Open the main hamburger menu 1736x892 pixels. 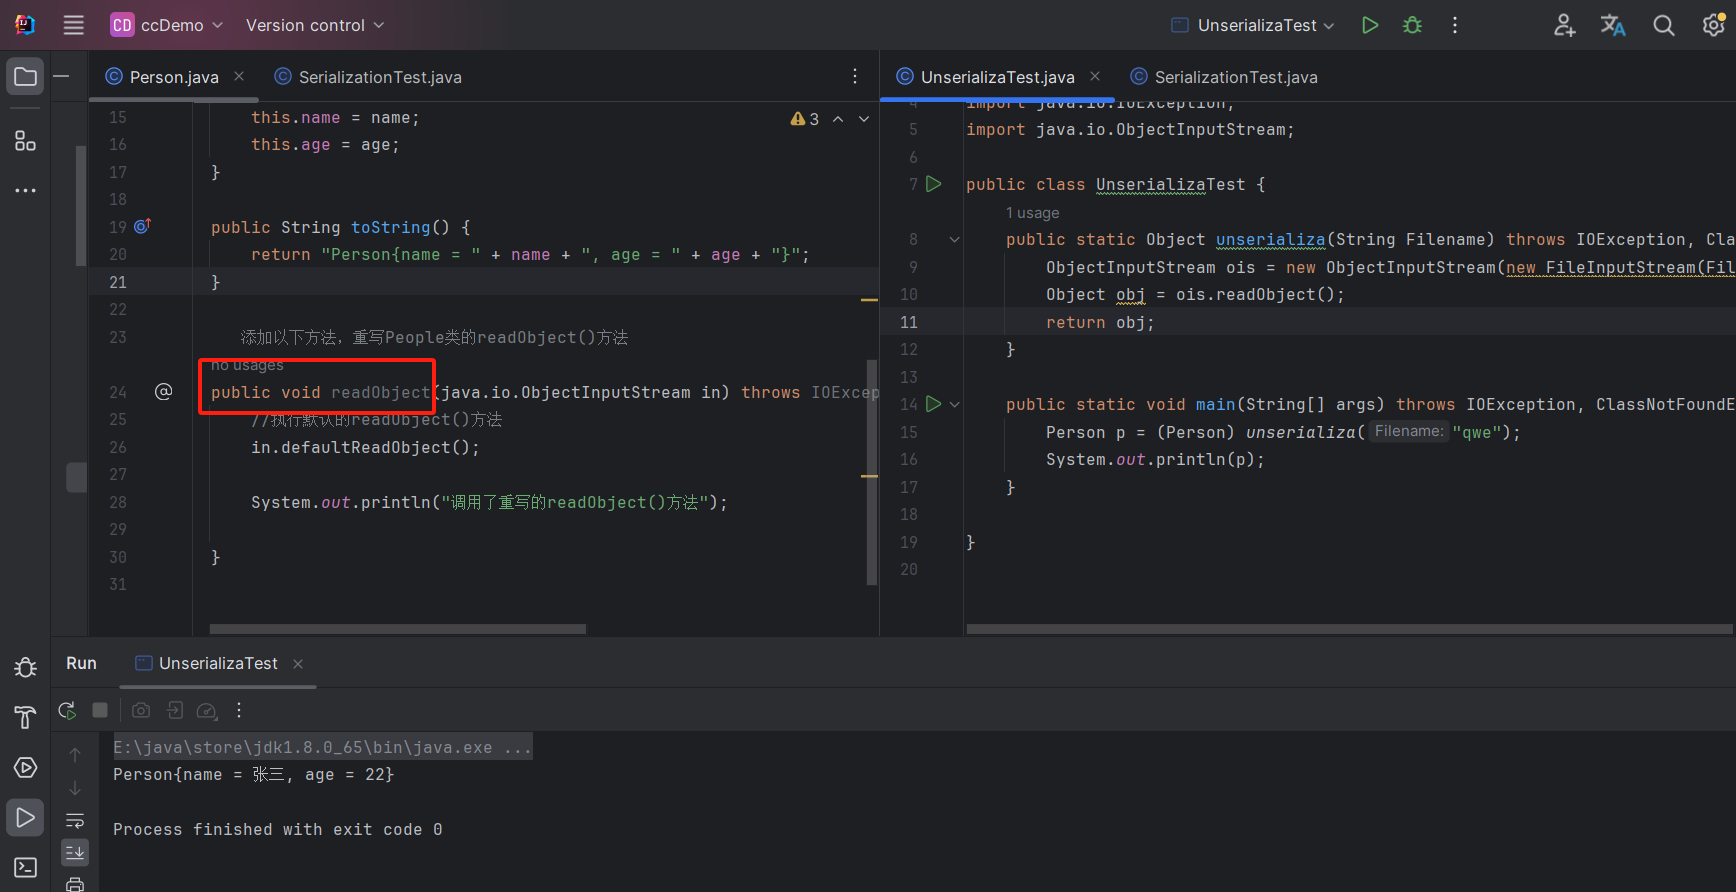tap(73, 25)
